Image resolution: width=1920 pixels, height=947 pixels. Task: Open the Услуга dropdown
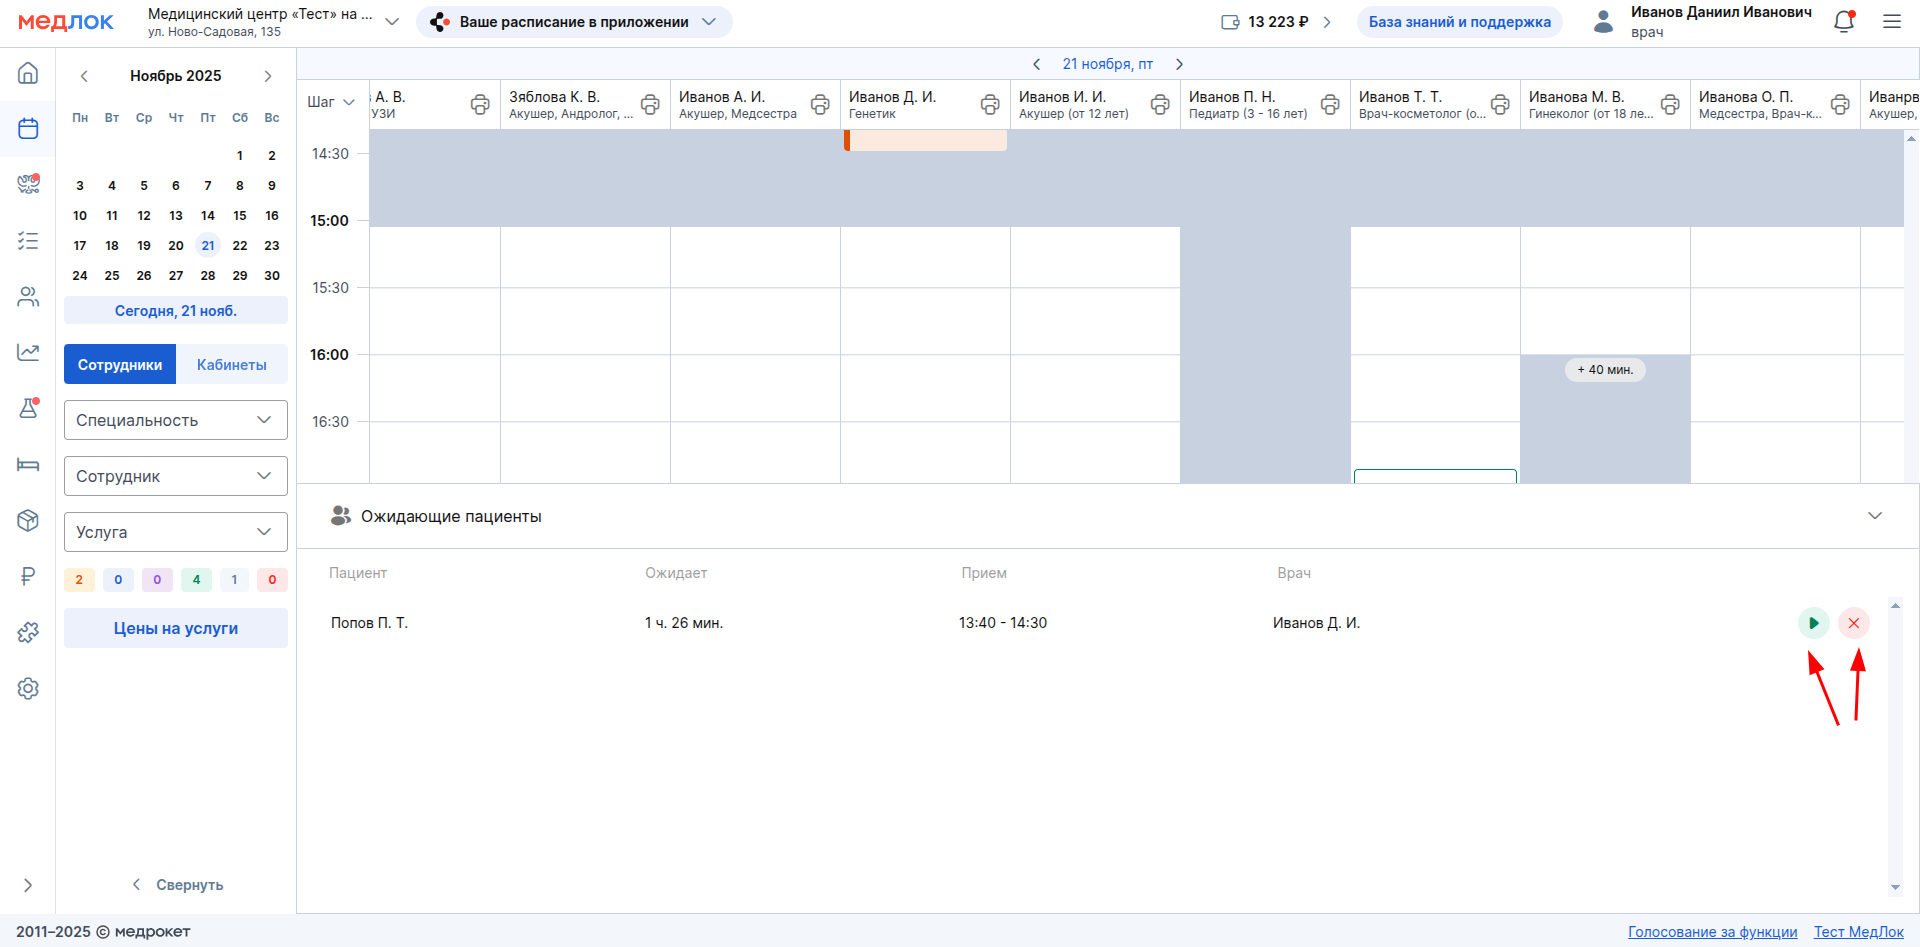tap(175, 532)
